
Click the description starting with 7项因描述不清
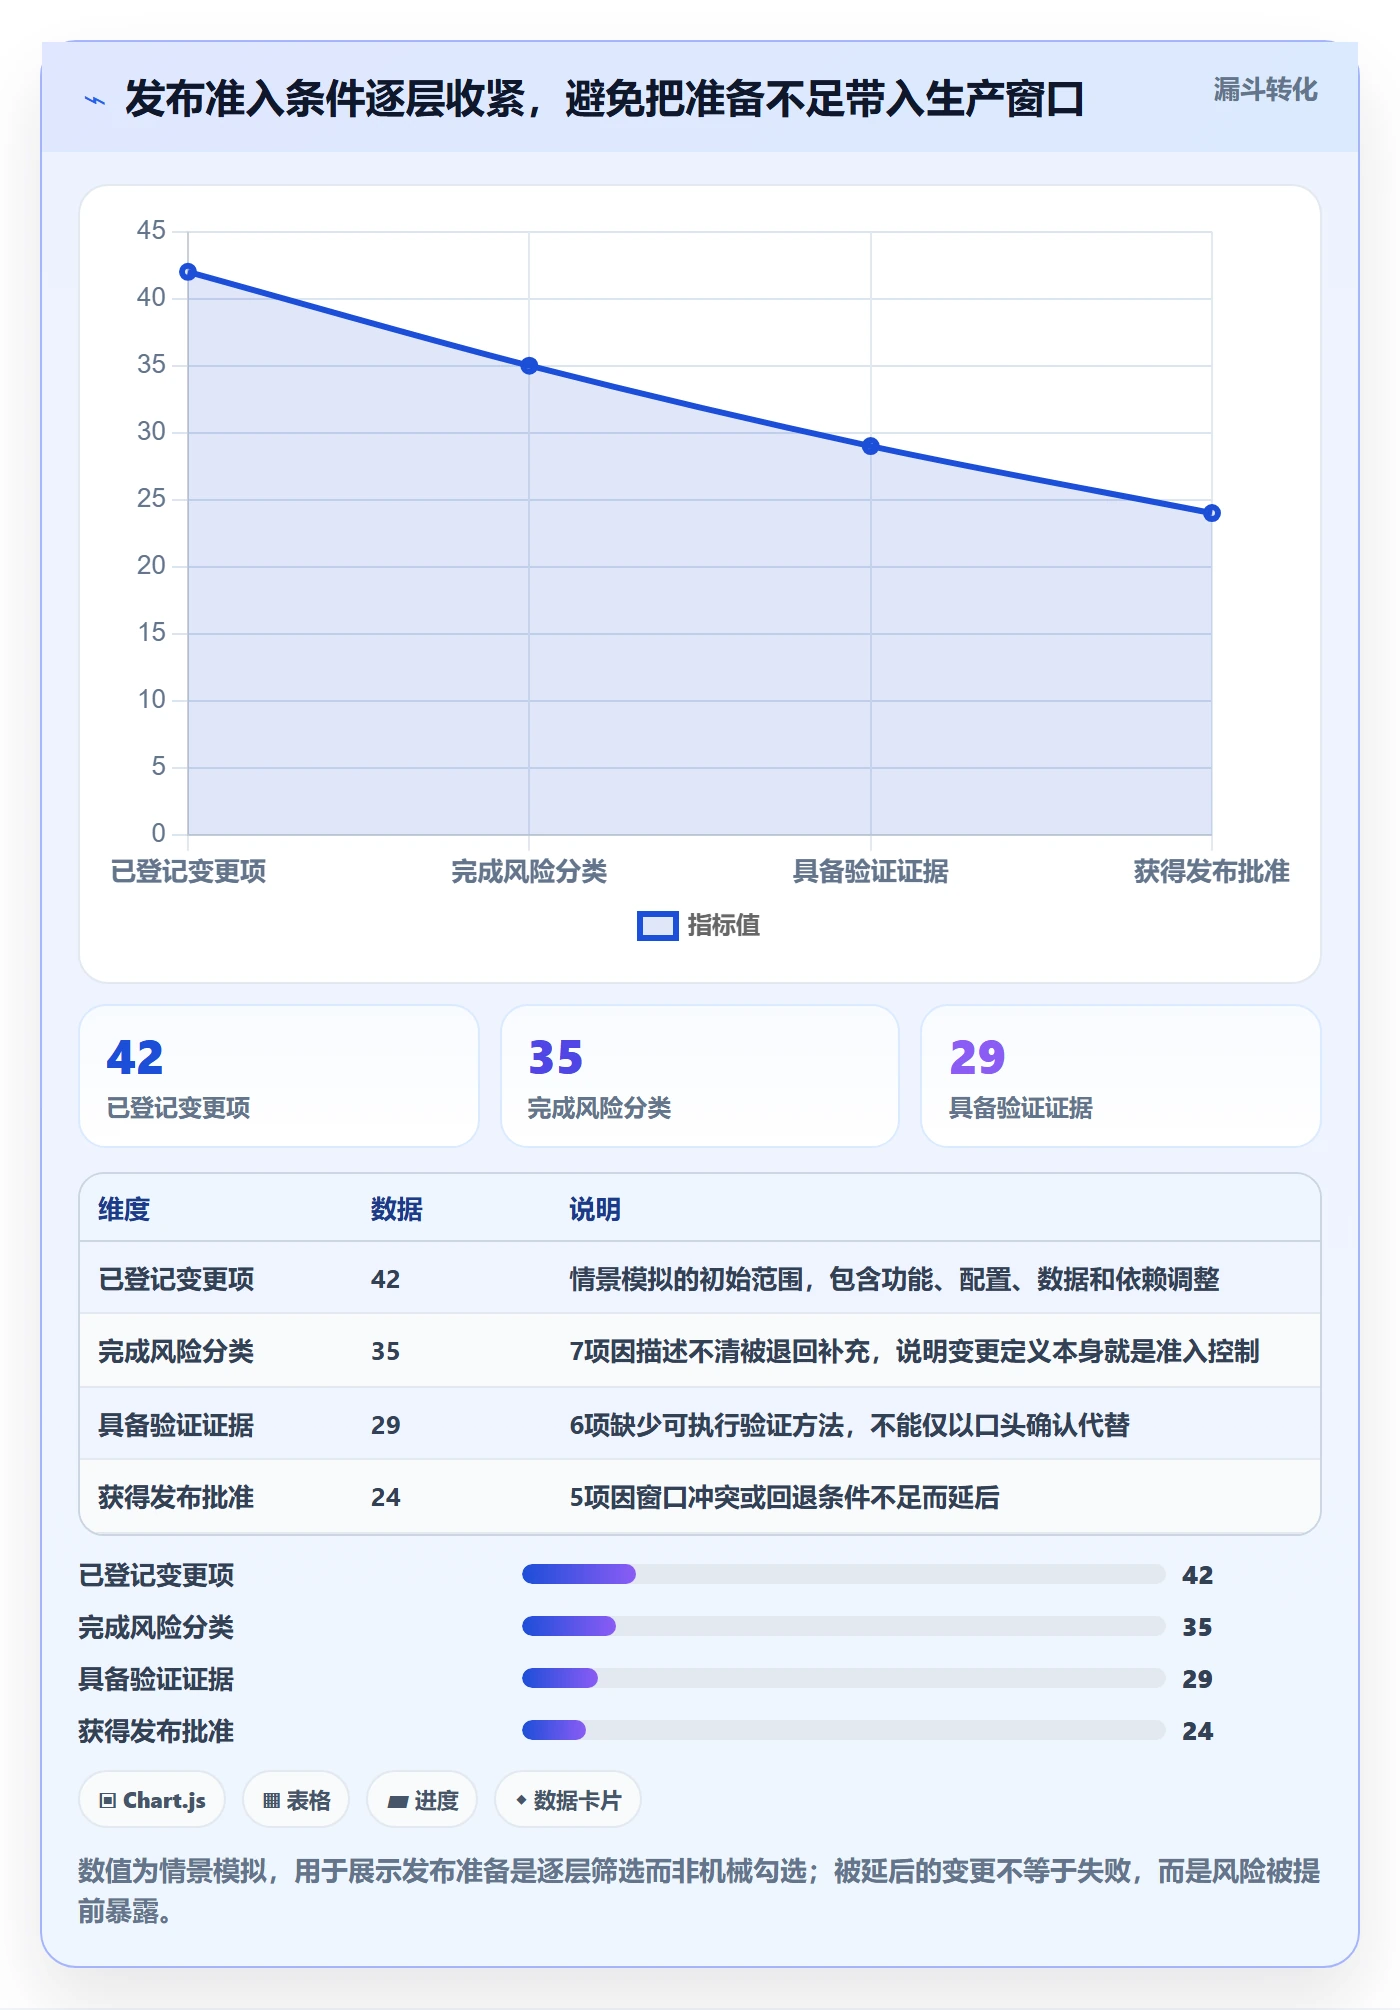[x=914, y=1351]
